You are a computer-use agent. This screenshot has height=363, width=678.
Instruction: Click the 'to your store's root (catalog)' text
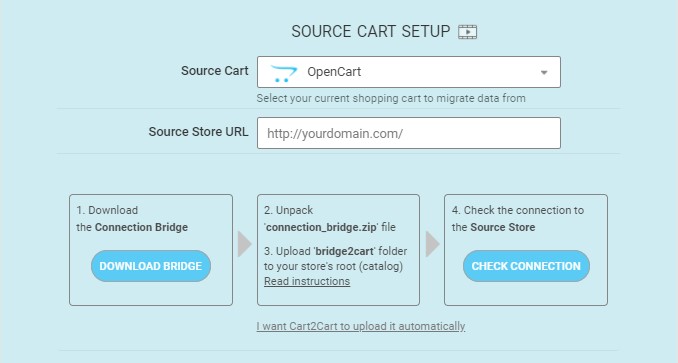pos(333,266)
